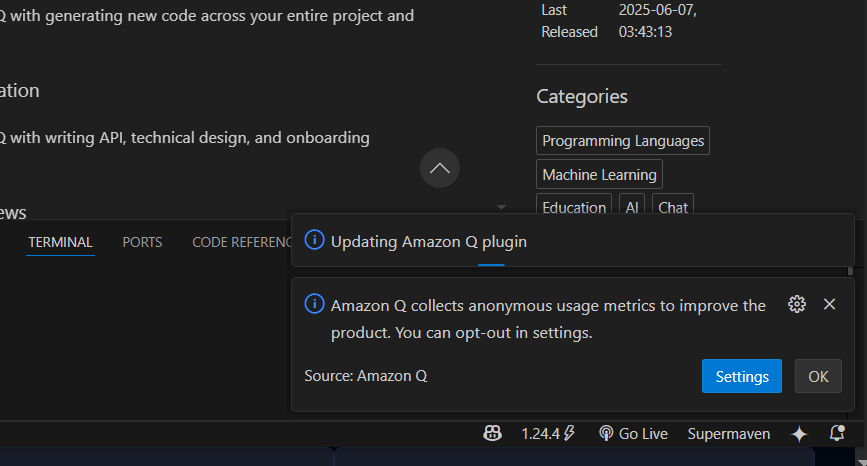Open the CODE REFERENCE panel tab
This screenshot has width=867, height=466.
pos(240,242)
